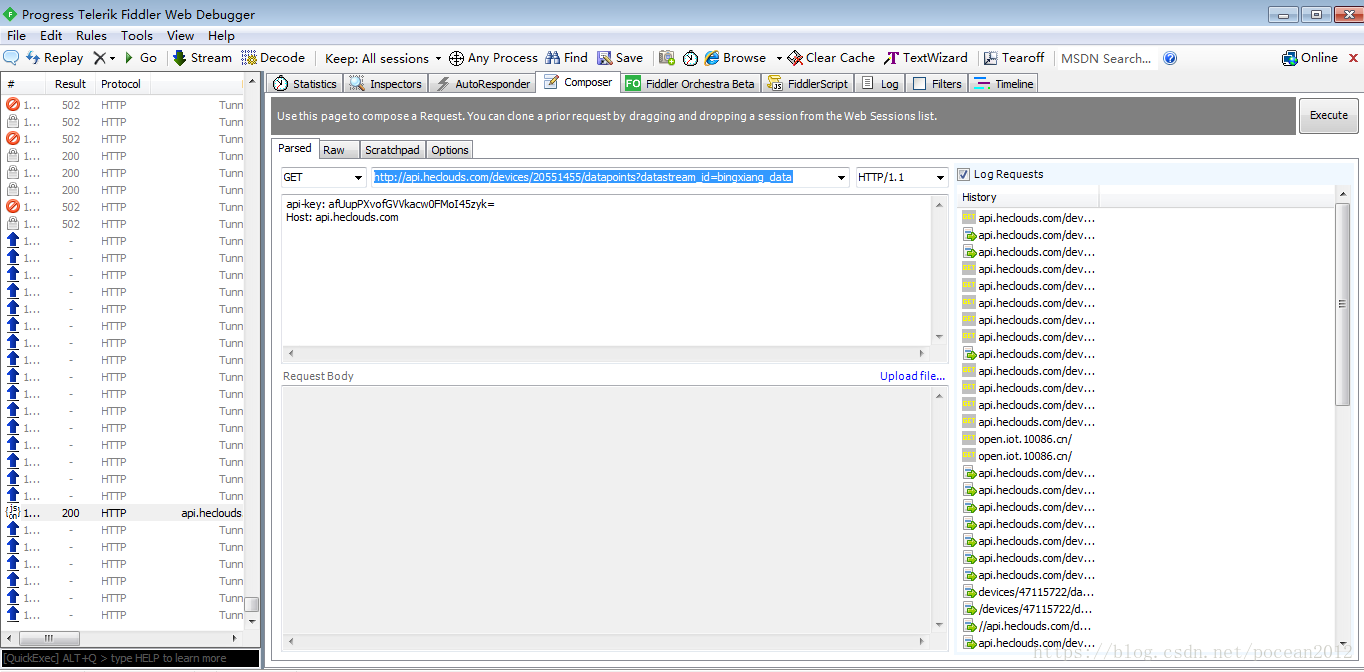The width and height of the screenshot is (1364, 672).
Task: Open the TextWizard tool
Action: (x=926, y=58)
